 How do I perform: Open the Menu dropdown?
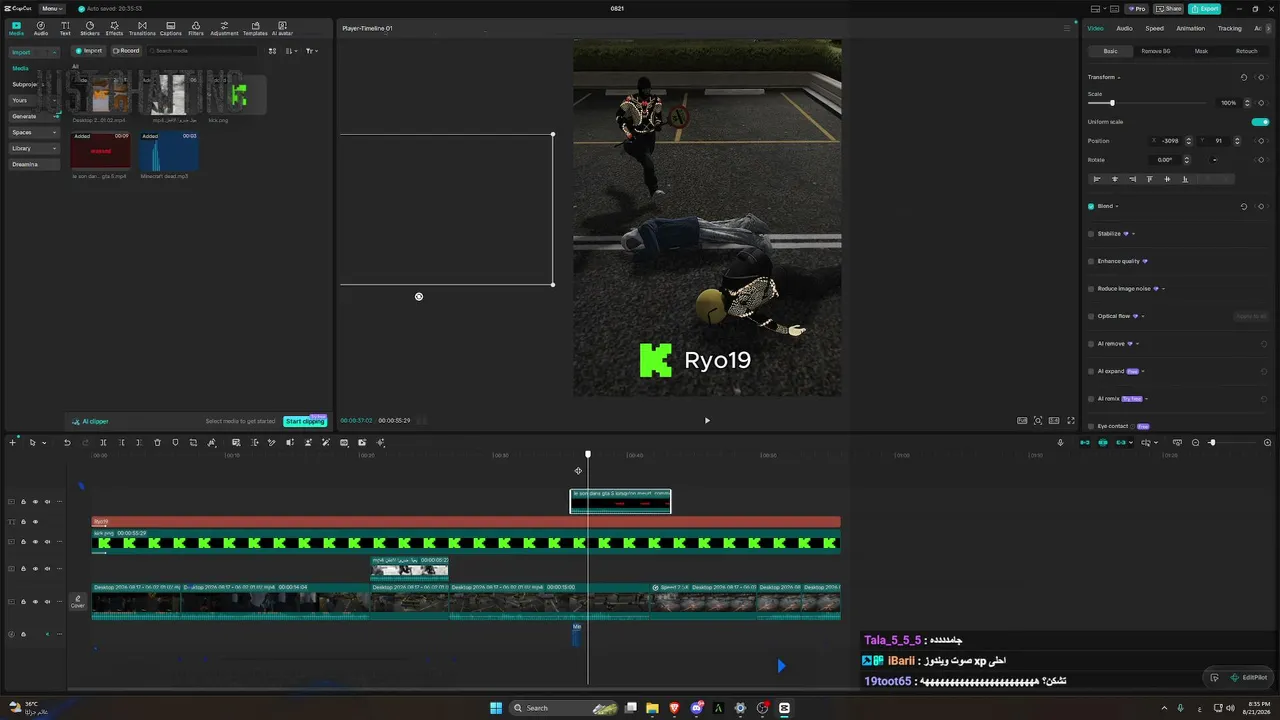click(52, 9)
